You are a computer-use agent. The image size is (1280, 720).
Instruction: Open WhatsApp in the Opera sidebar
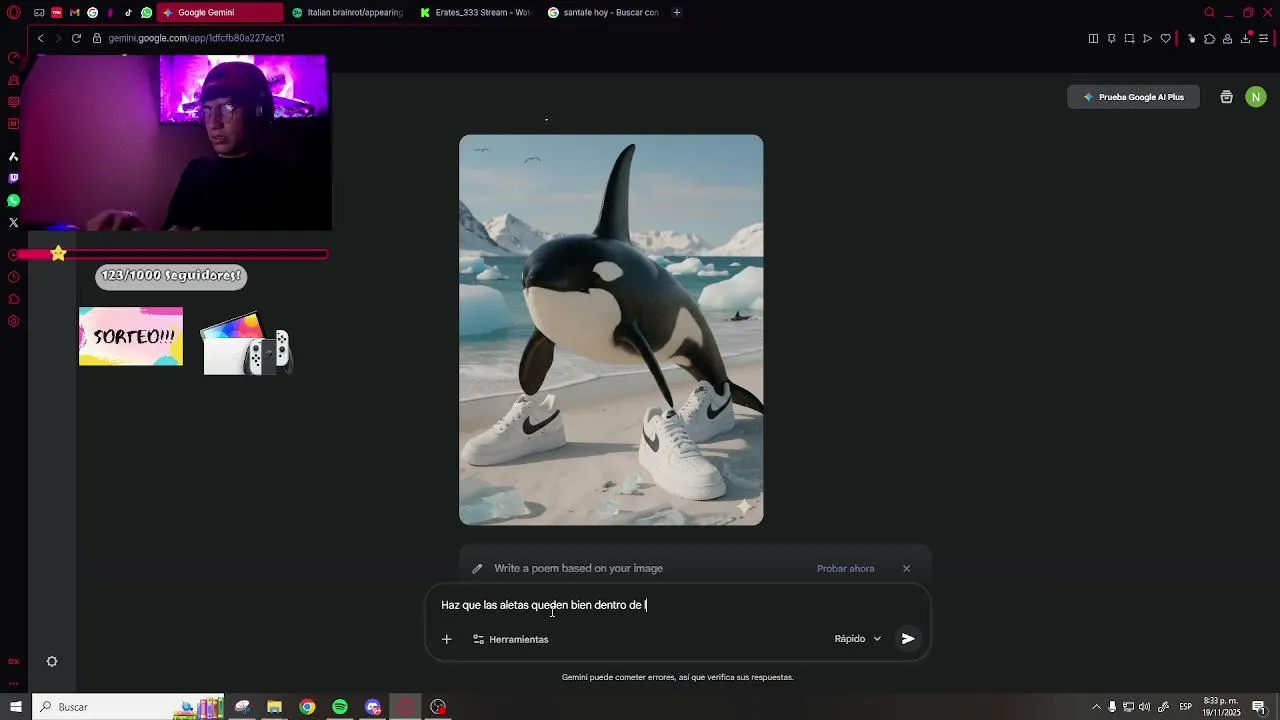pos(13,200)
